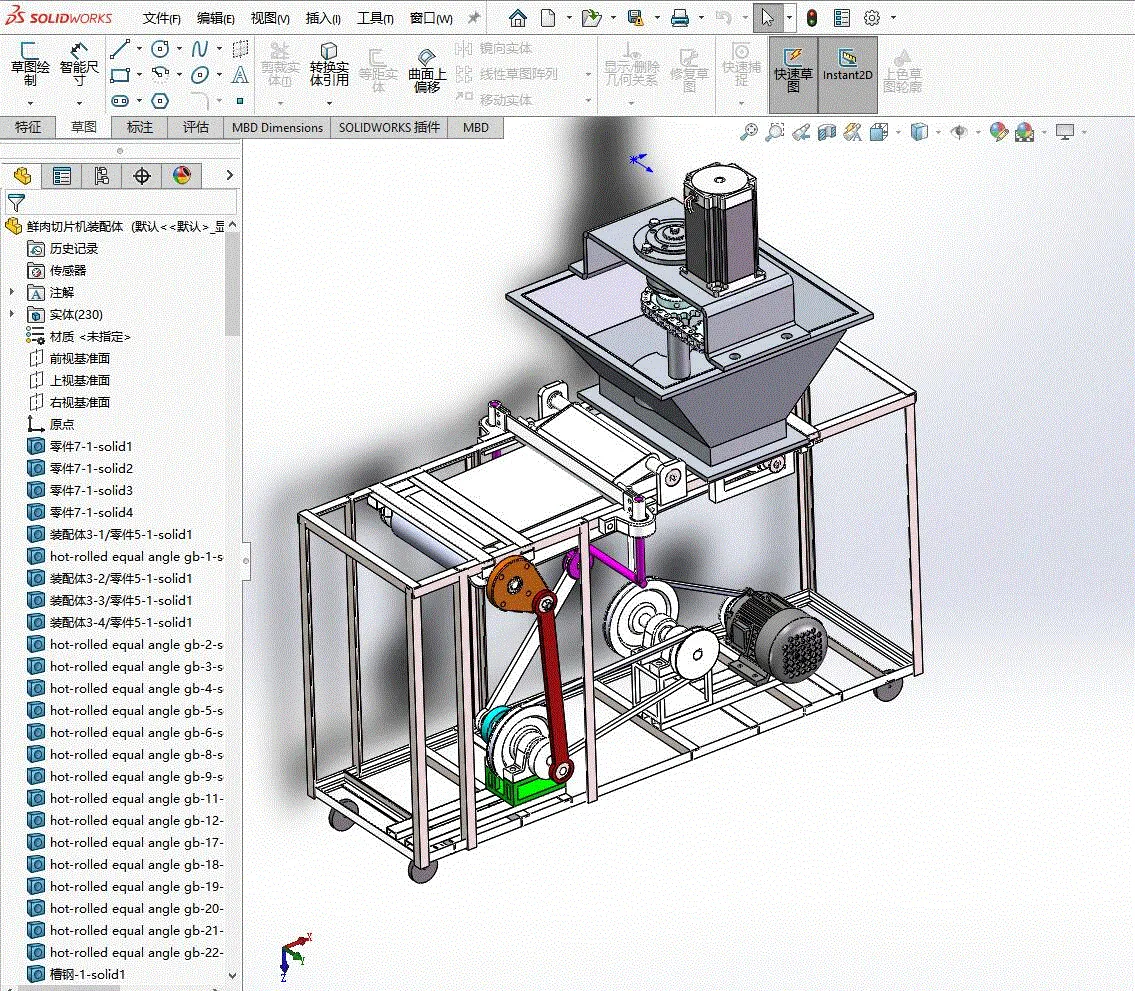This screenshot has height=991, width=1135.
Task: Select the Polygon sketch tool
Action: [160, 101]
